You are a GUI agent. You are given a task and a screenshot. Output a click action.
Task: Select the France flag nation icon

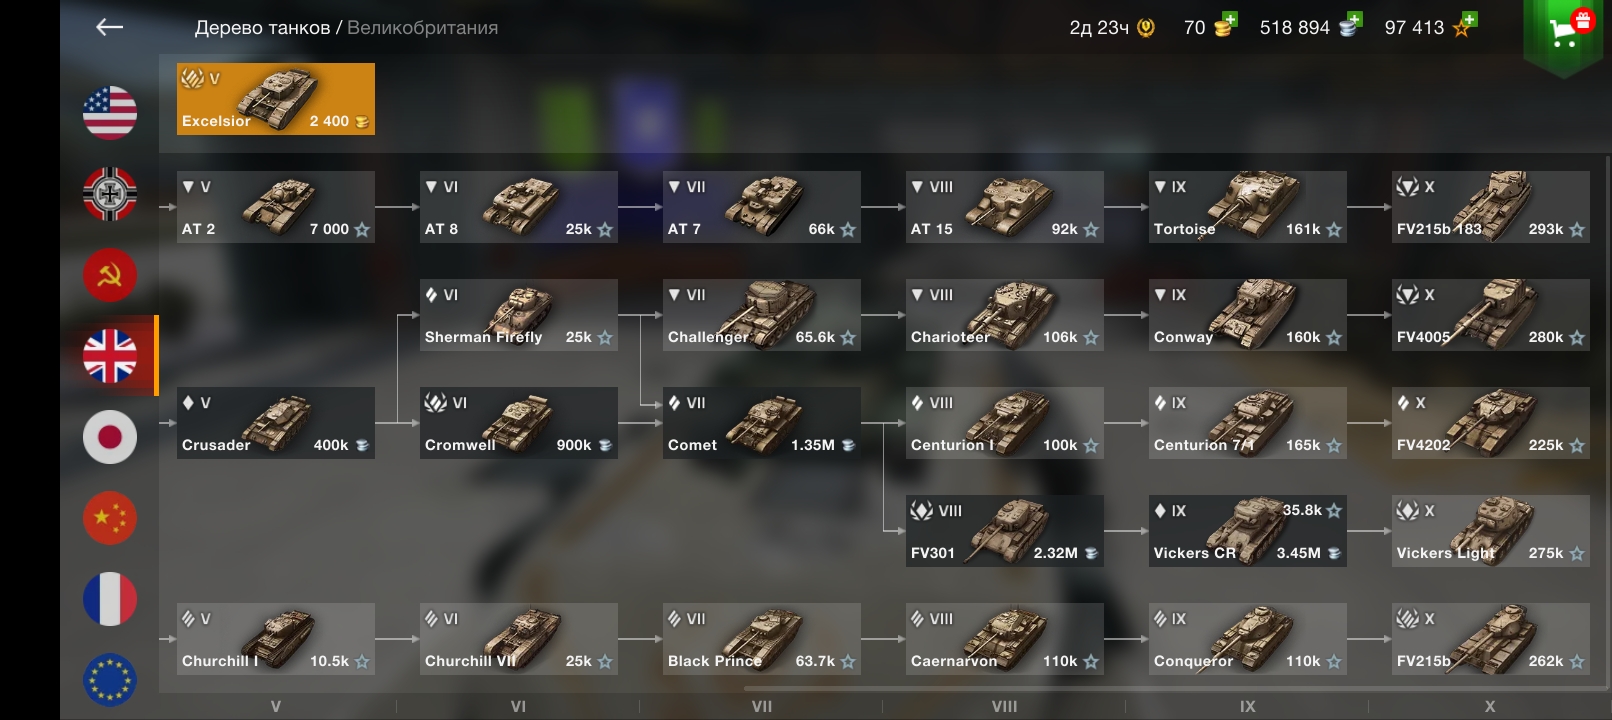(x=110, y=599)
